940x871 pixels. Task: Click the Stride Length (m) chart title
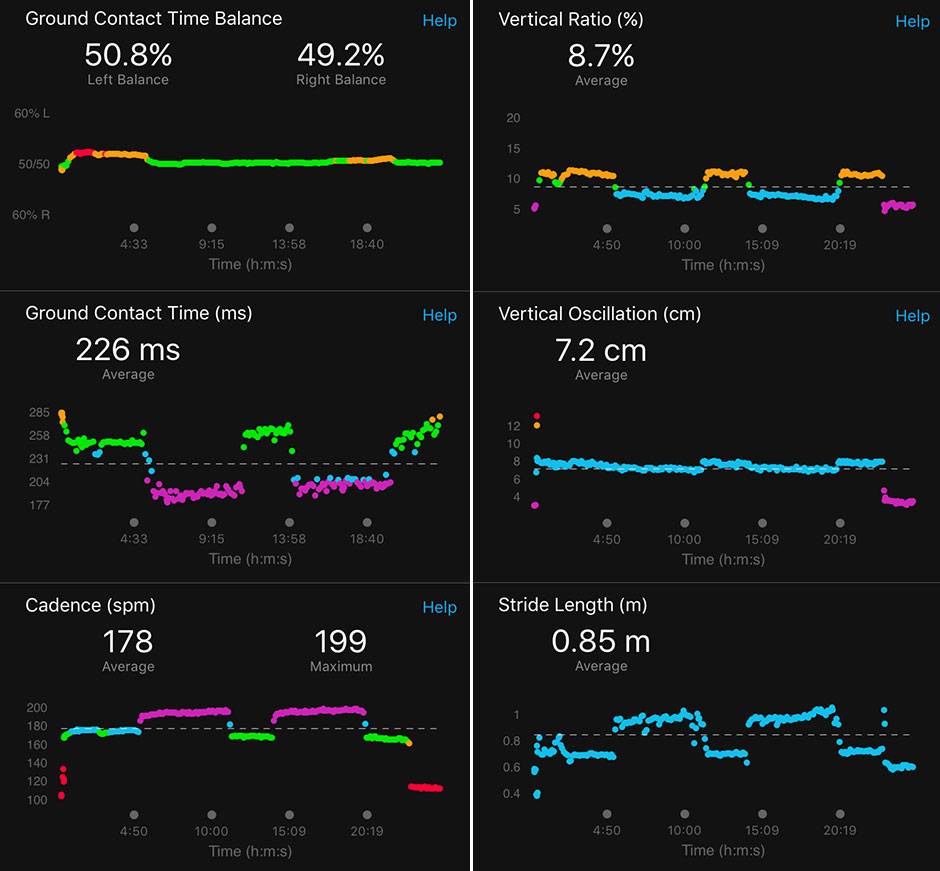point(572,605)
